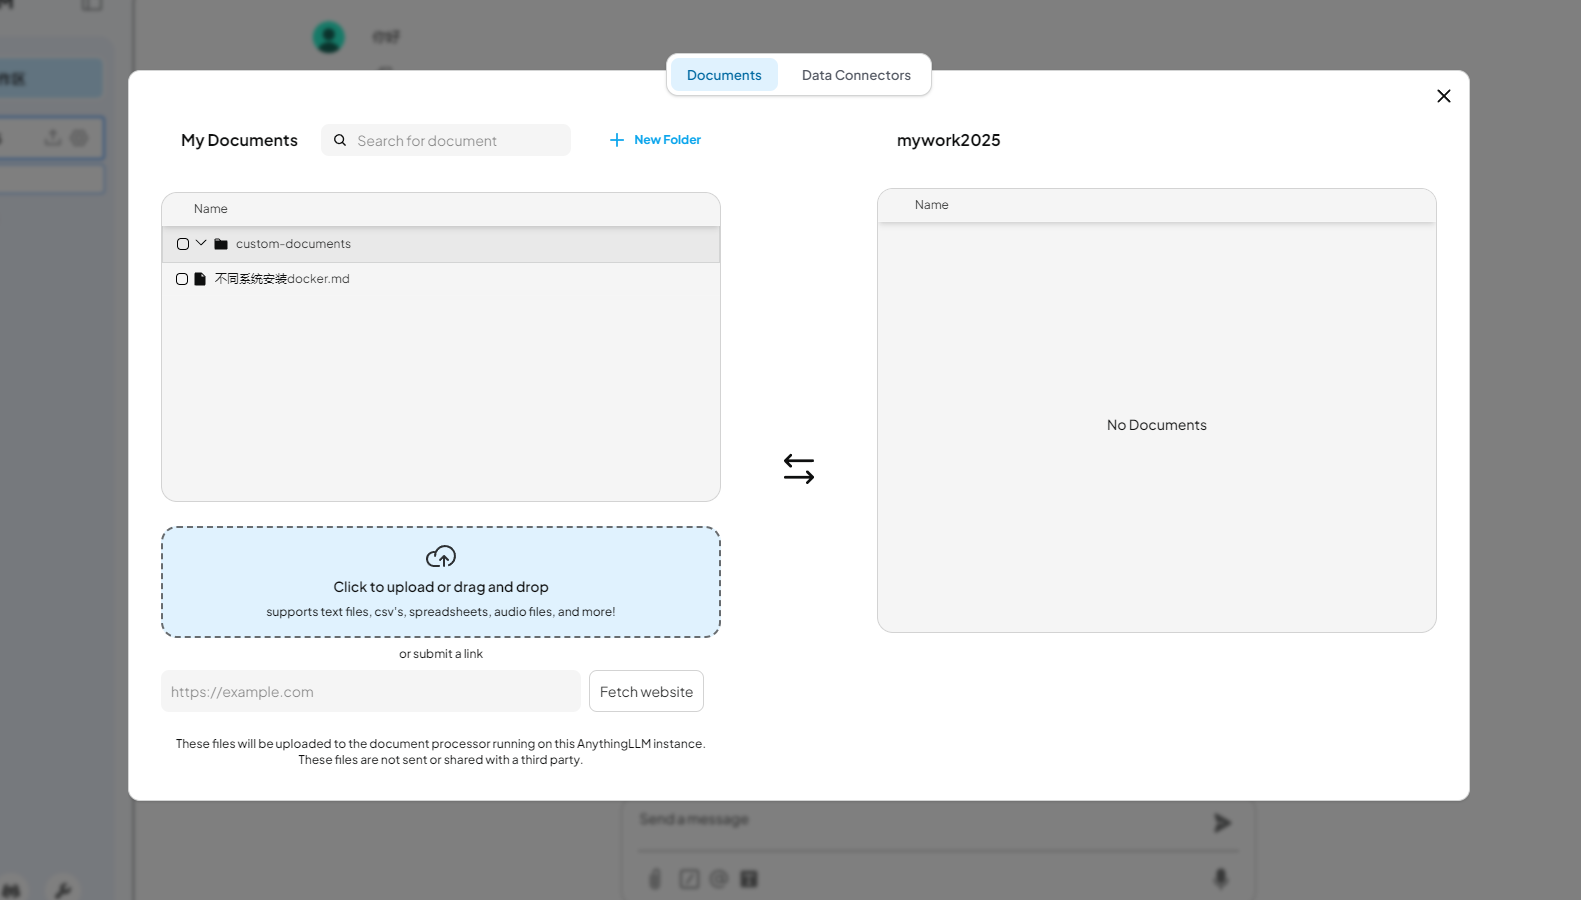Collapse the custom-documents folder chevron
Viewport: 1581px width, 900px height.
[201, 243]
